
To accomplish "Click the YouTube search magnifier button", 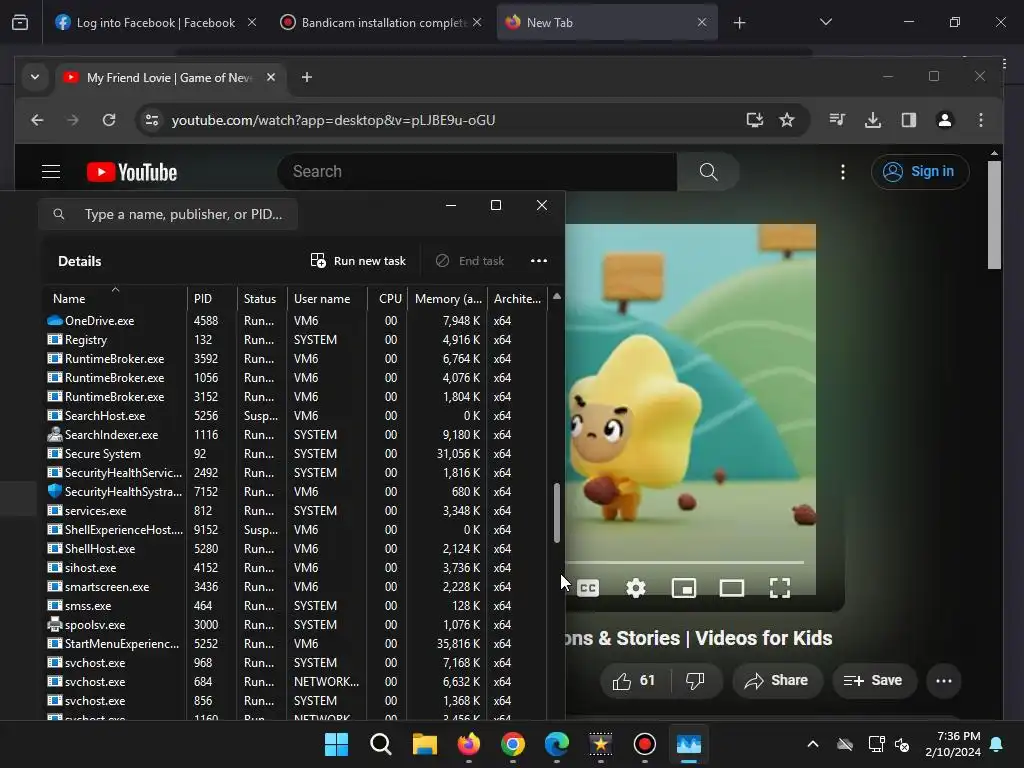I will point(709,172).
